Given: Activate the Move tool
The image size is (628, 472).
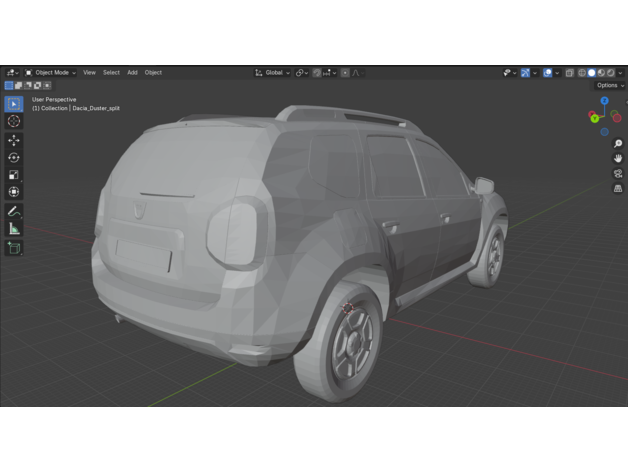Looking at the screenshot, I should [14, 141].
